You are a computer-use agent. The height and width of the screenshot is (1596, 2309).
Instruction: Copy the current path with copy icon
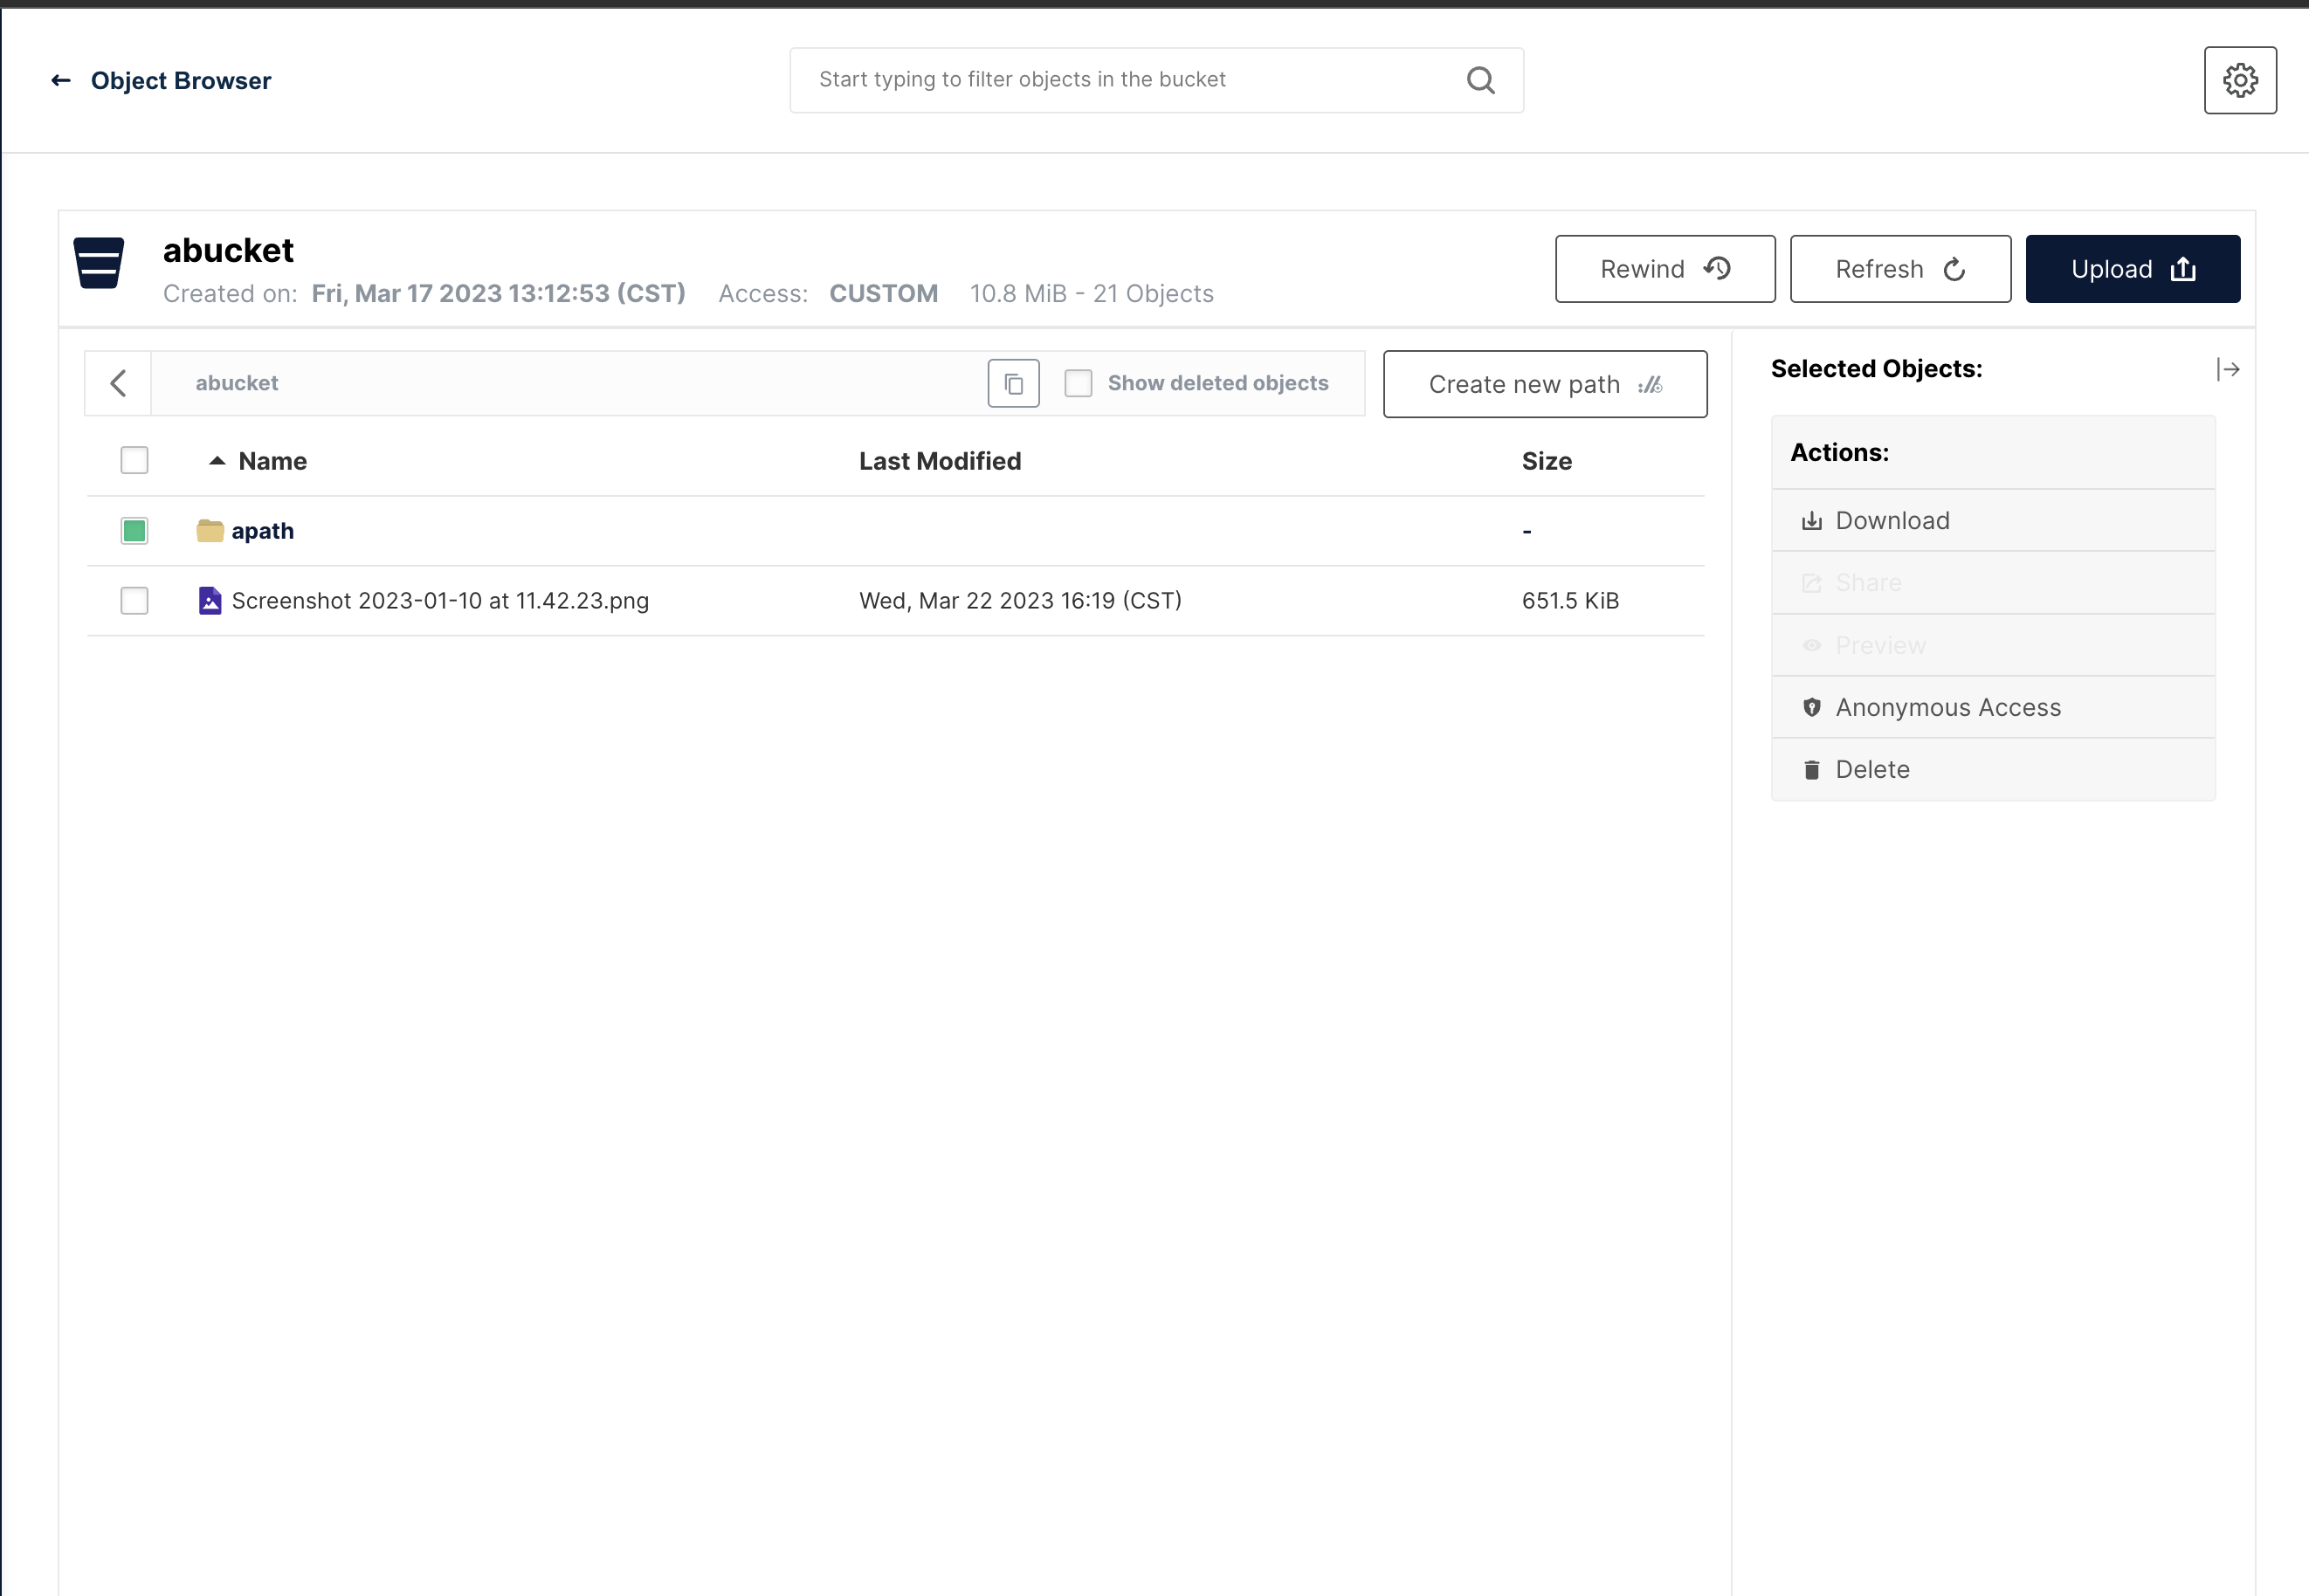click(1013, 383)
